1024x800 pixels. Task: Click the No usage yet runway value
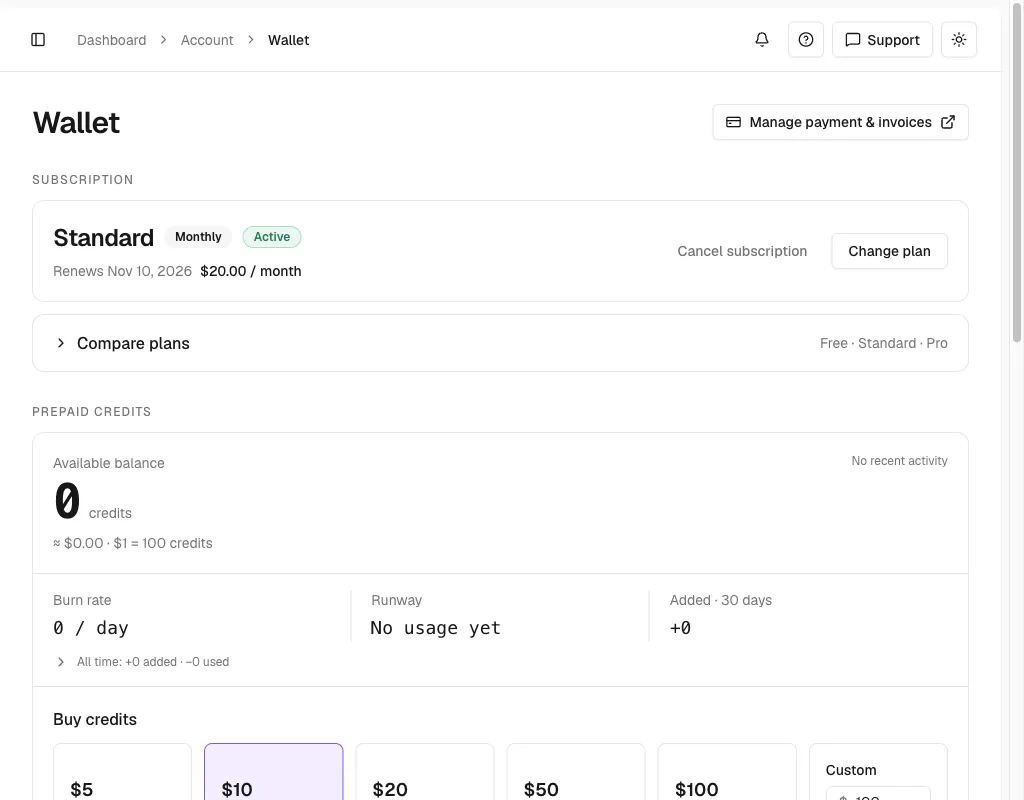[436, 628]
